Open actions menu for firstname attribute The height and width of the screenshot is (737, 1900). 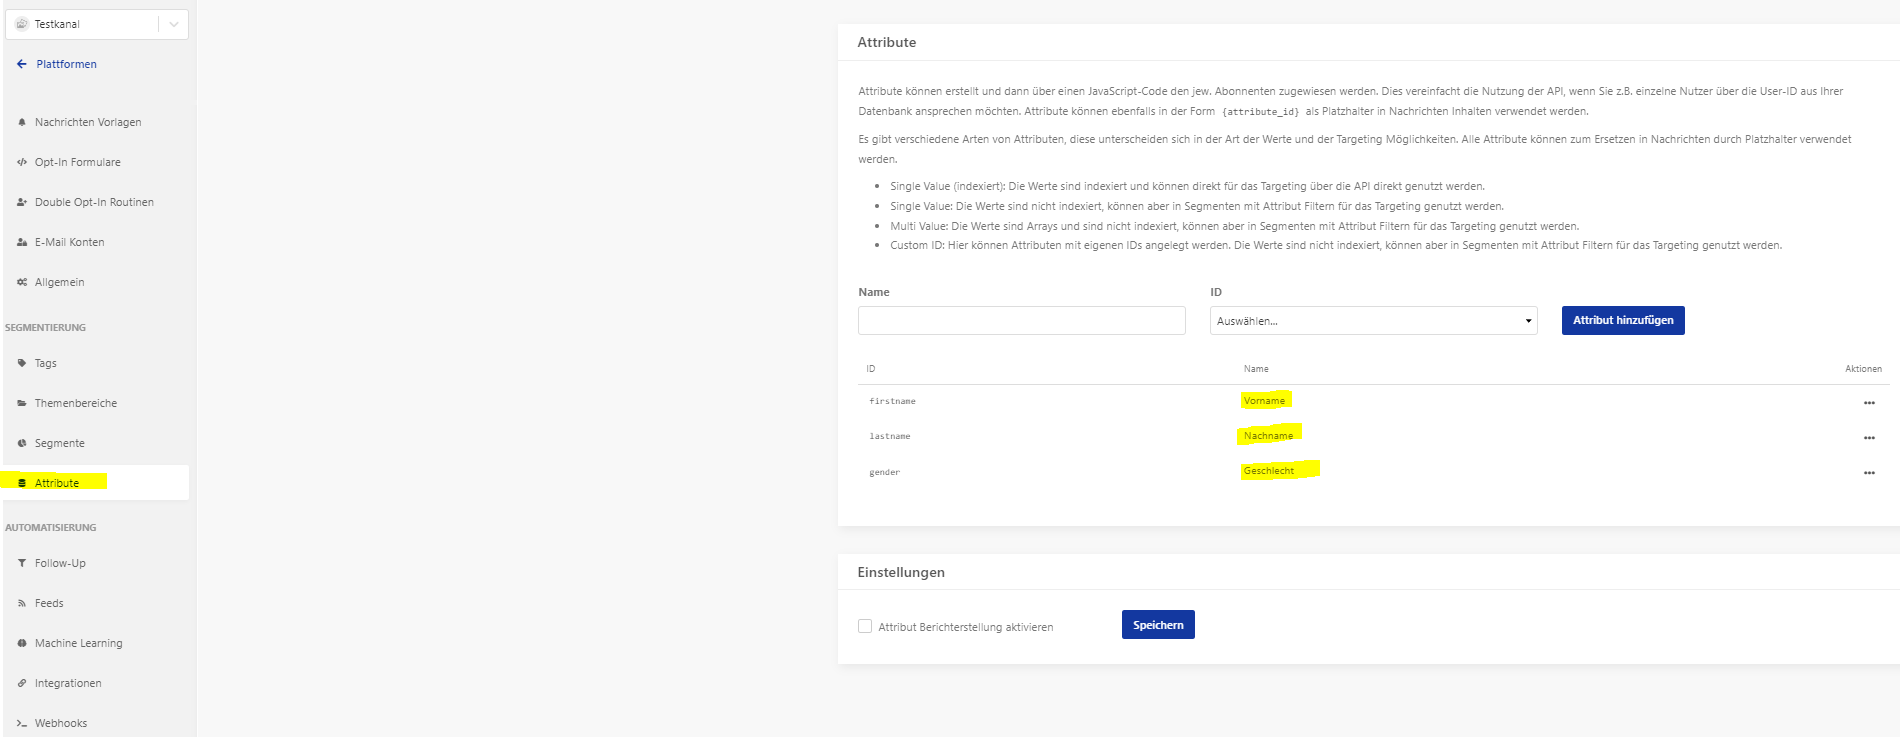pyautogui.click(x=1869, y=403)
